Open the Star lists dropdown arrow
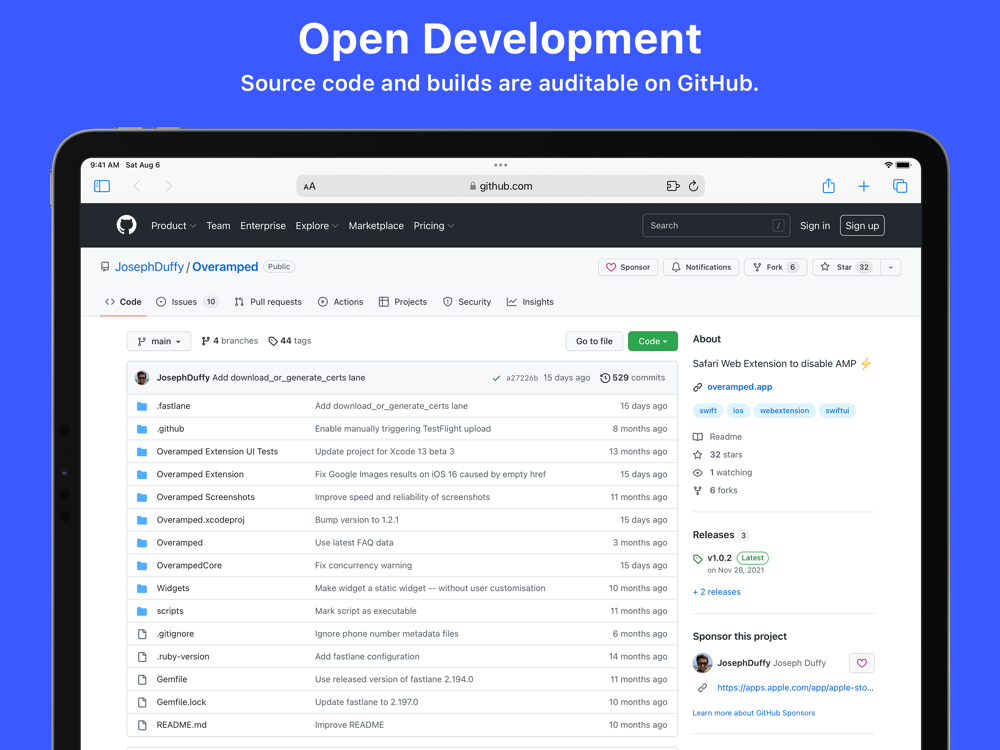Image resolution: width=1000 pixels, height=750 pixels. [x=891, y=267]
